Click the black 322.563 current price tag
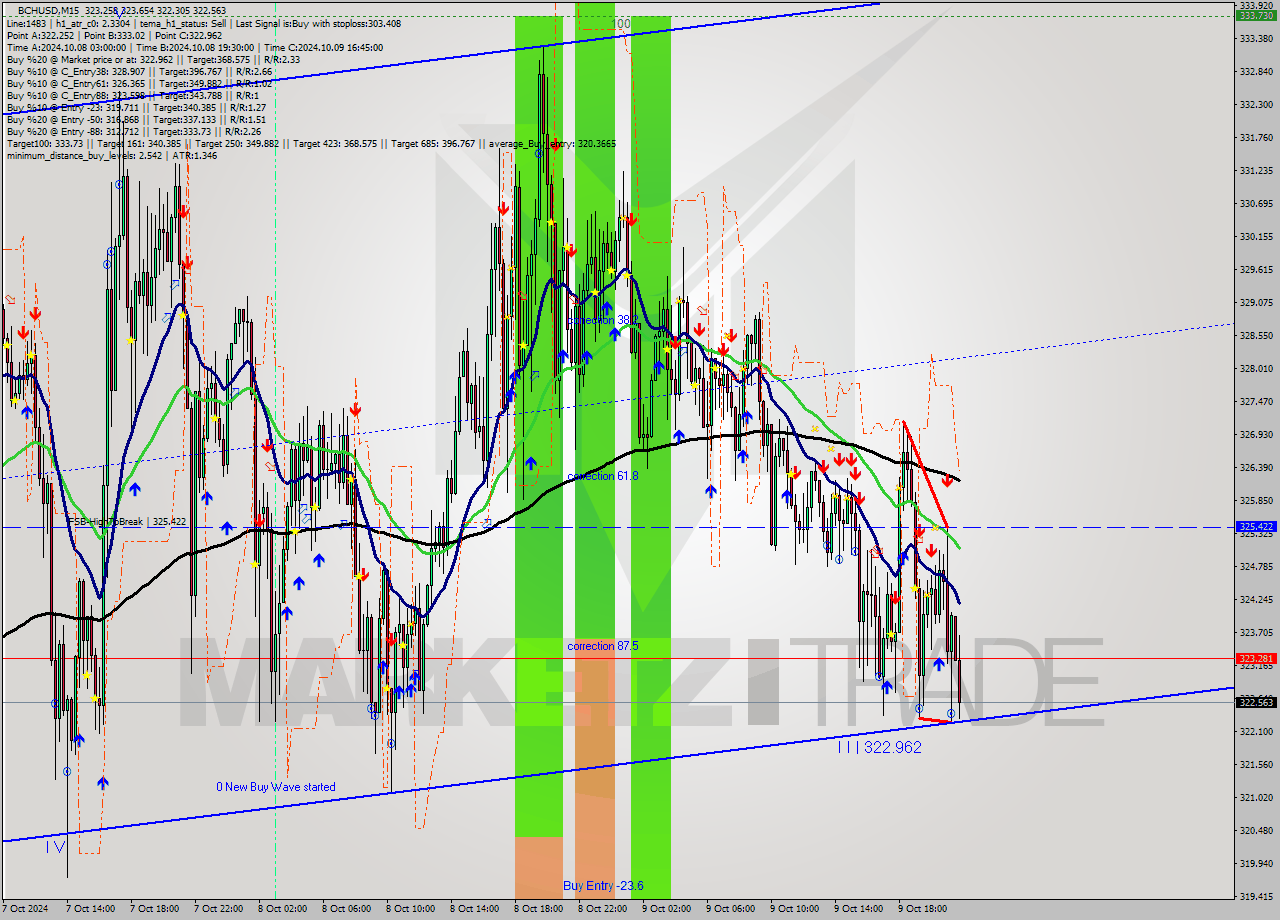Image resolution: width=1280 pixels, height=920 pixels. point(1256,702)
